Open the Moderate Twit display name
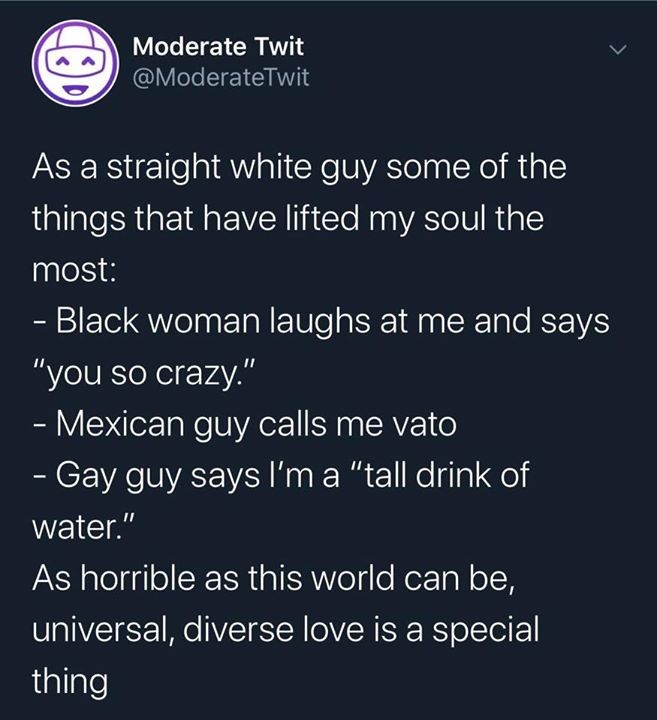This screenshot has width=657, height=720. (217, 46)
